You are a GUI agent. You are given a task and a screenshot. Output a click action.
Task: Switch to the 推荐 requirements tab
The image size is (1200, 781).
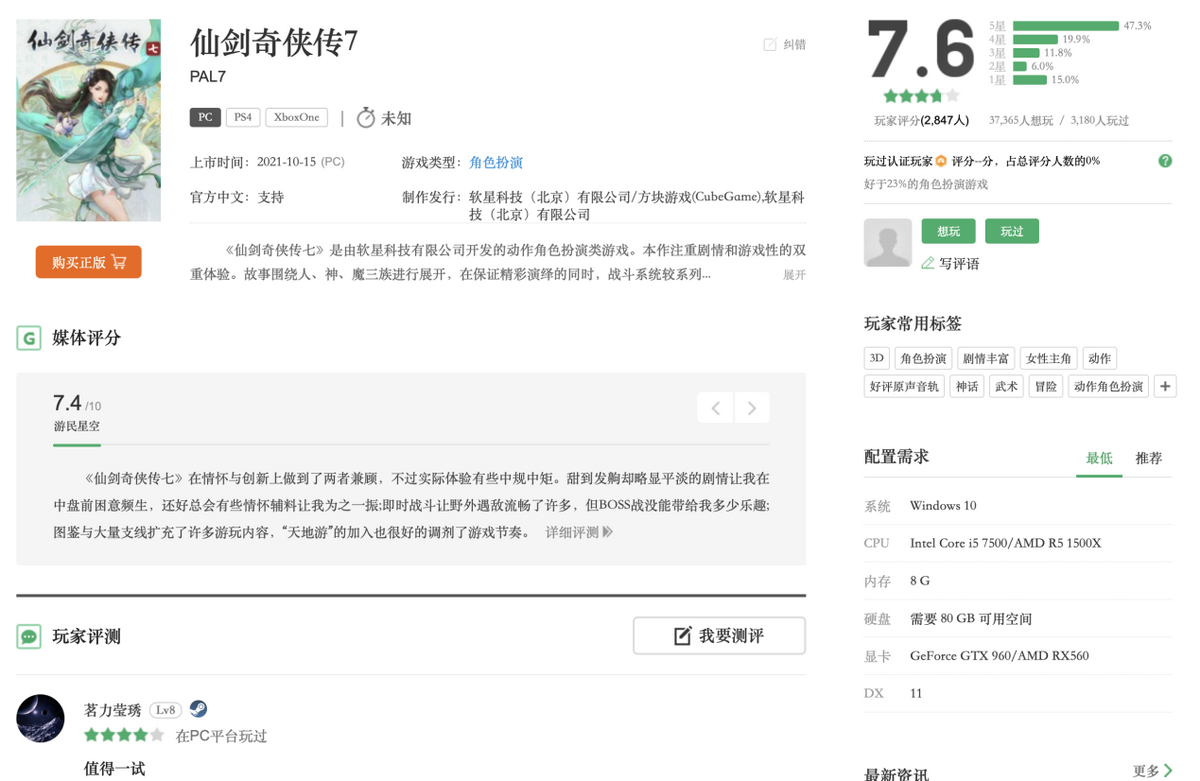[1148, 458]
